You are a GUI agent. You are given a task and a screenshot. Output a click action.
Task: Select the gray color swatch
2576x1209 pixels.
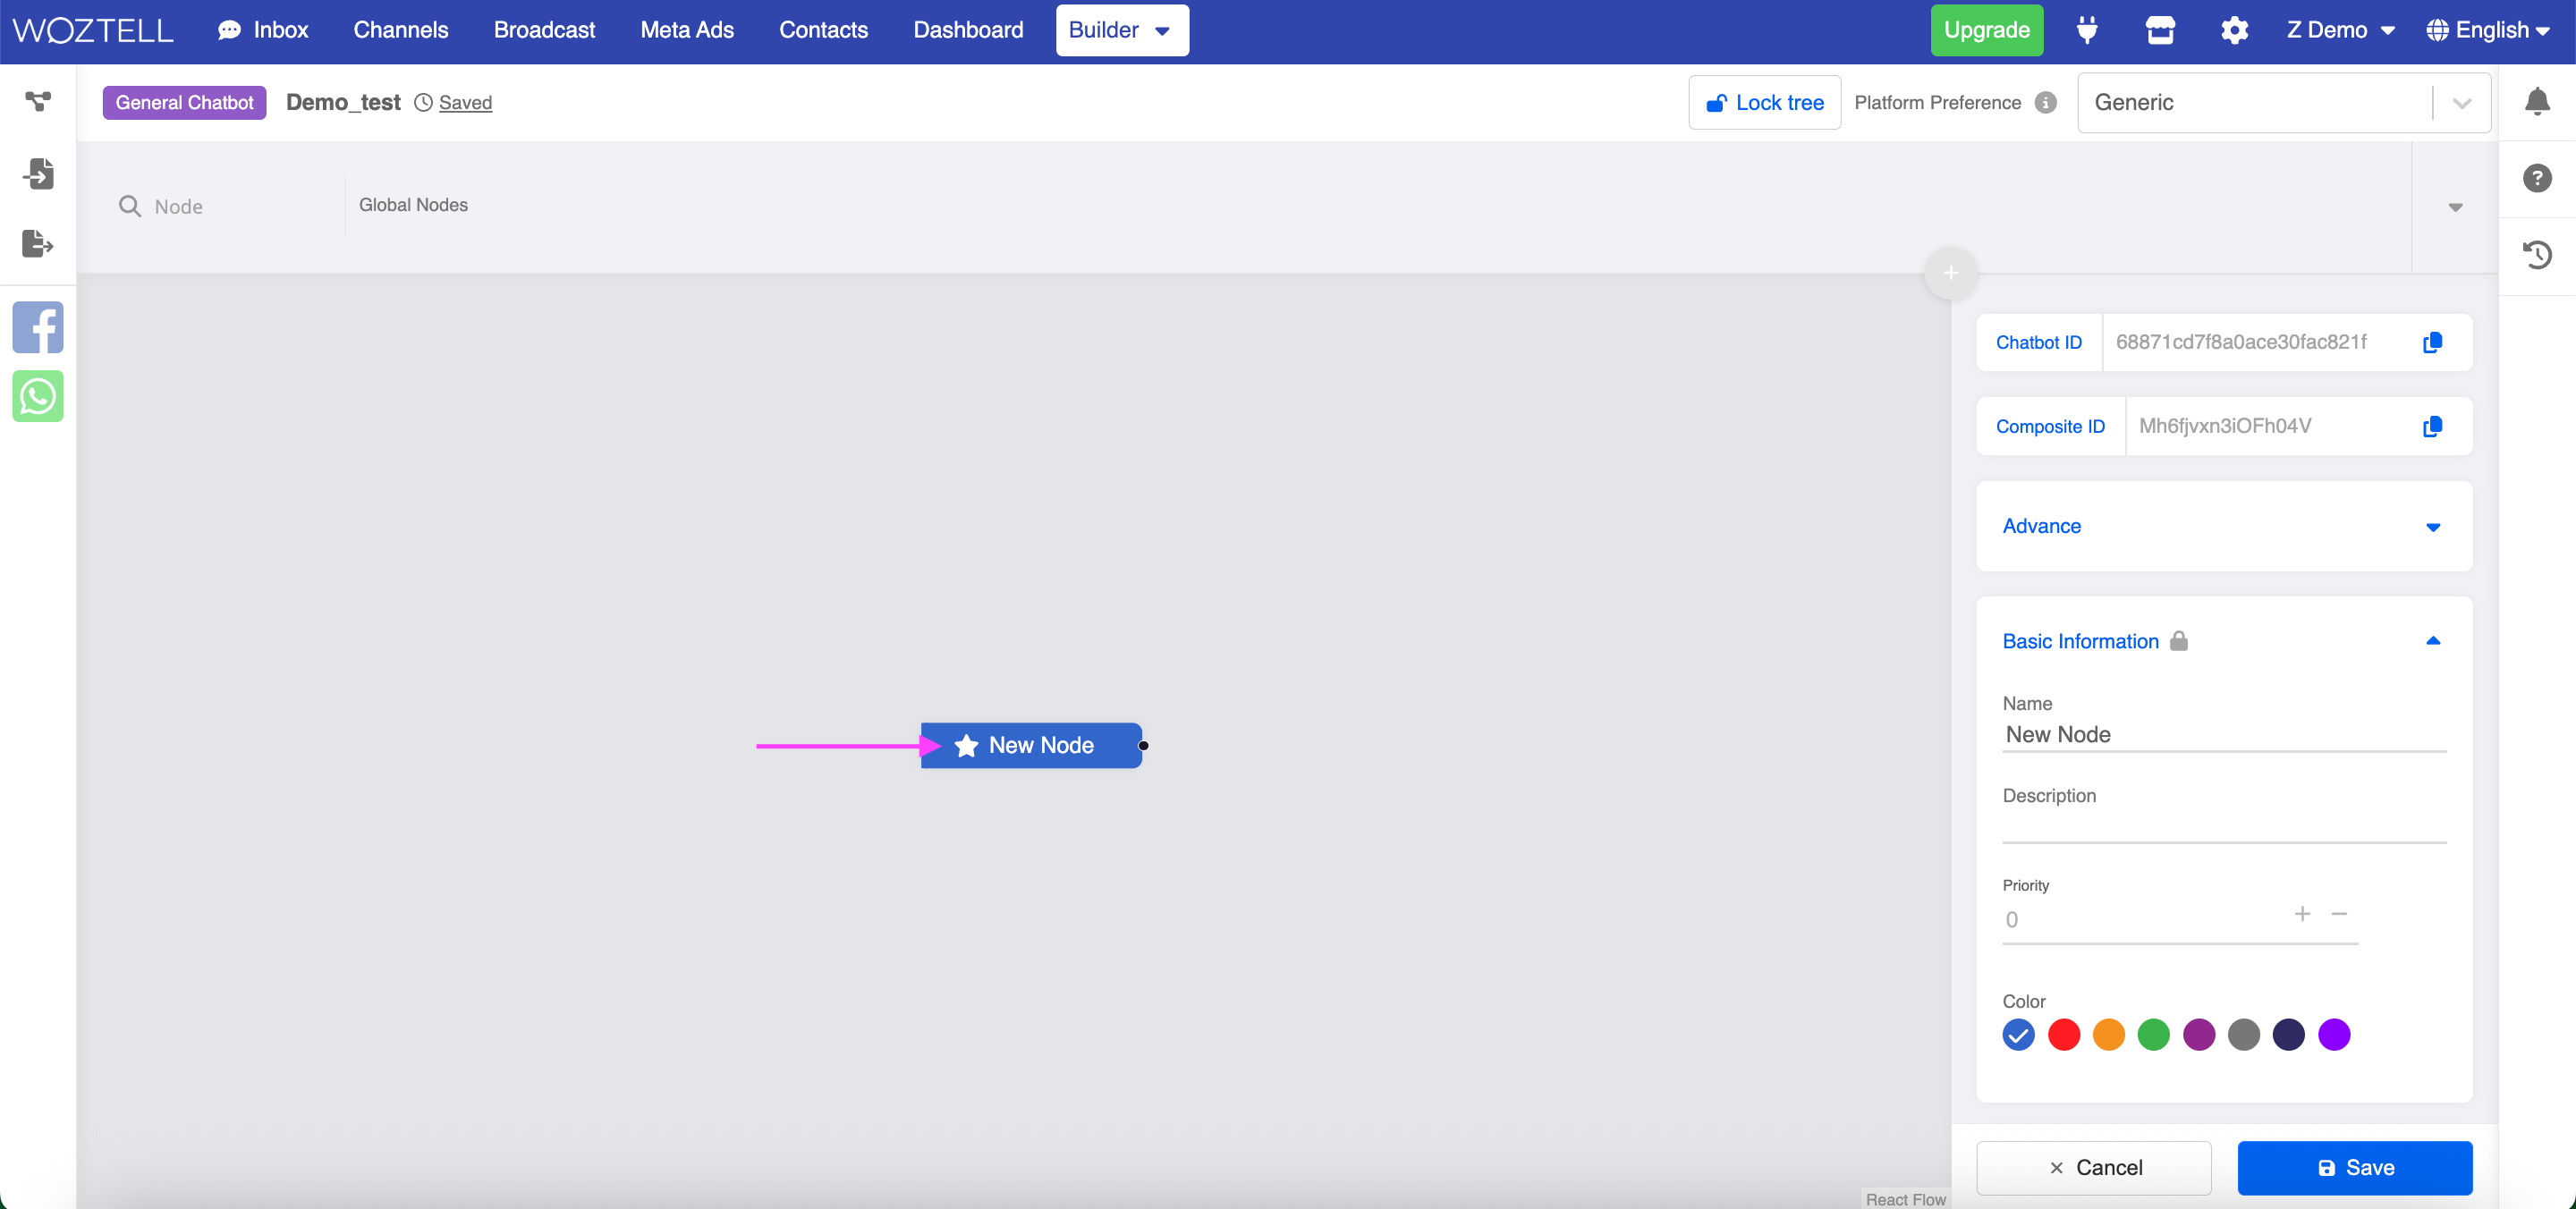click(2243, 1034)
